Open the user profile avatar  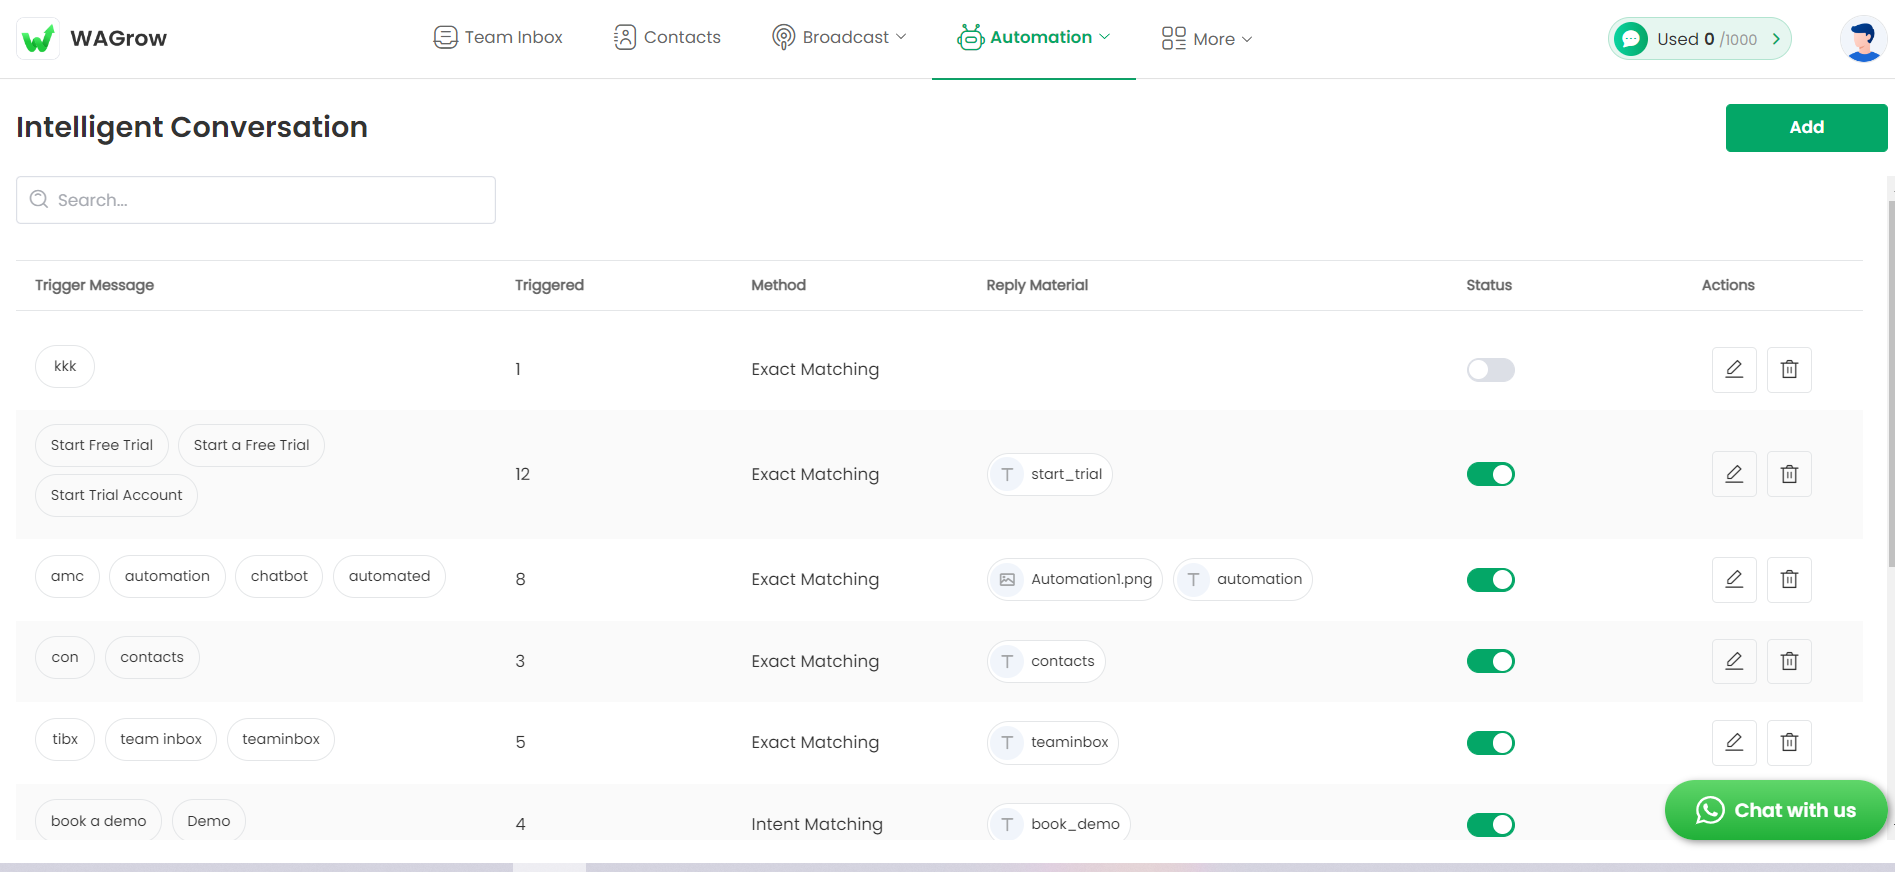pos(1862,39)
